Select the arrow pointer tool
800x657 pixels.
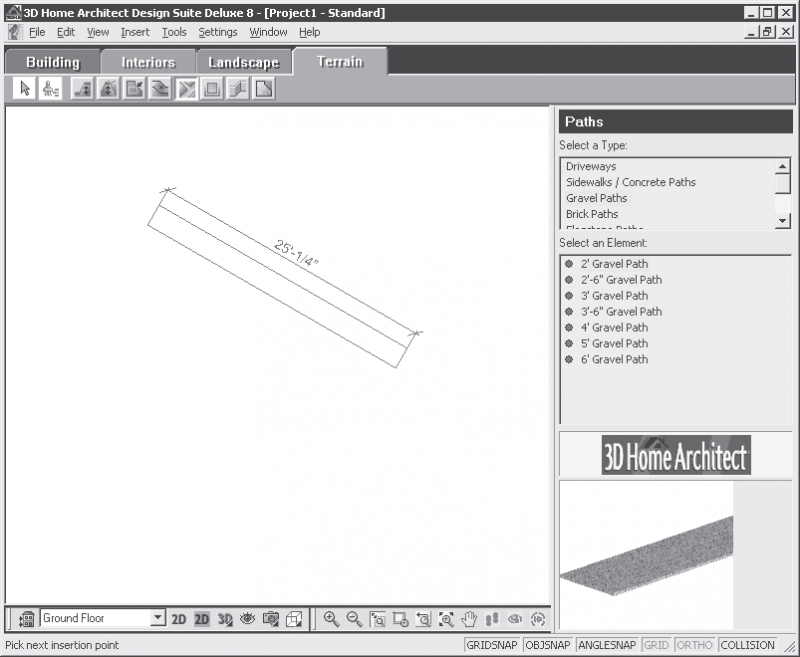click(24, 89)
